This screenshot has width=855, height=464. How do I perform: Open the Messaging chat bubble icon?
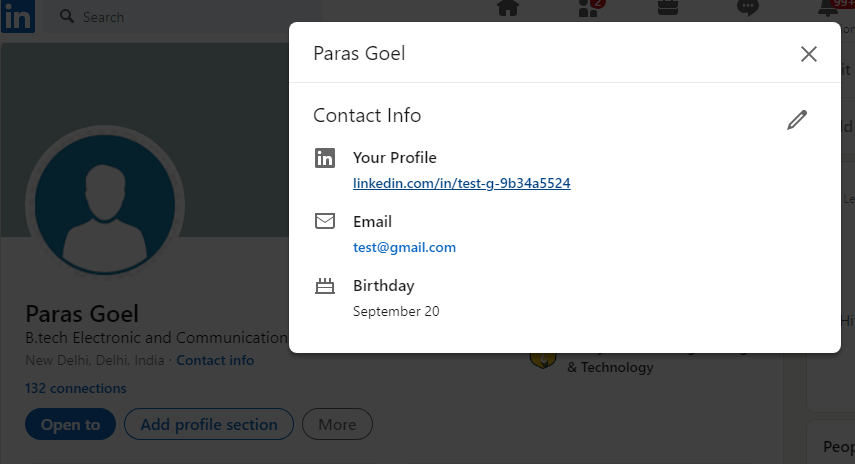tap(748, 8)
